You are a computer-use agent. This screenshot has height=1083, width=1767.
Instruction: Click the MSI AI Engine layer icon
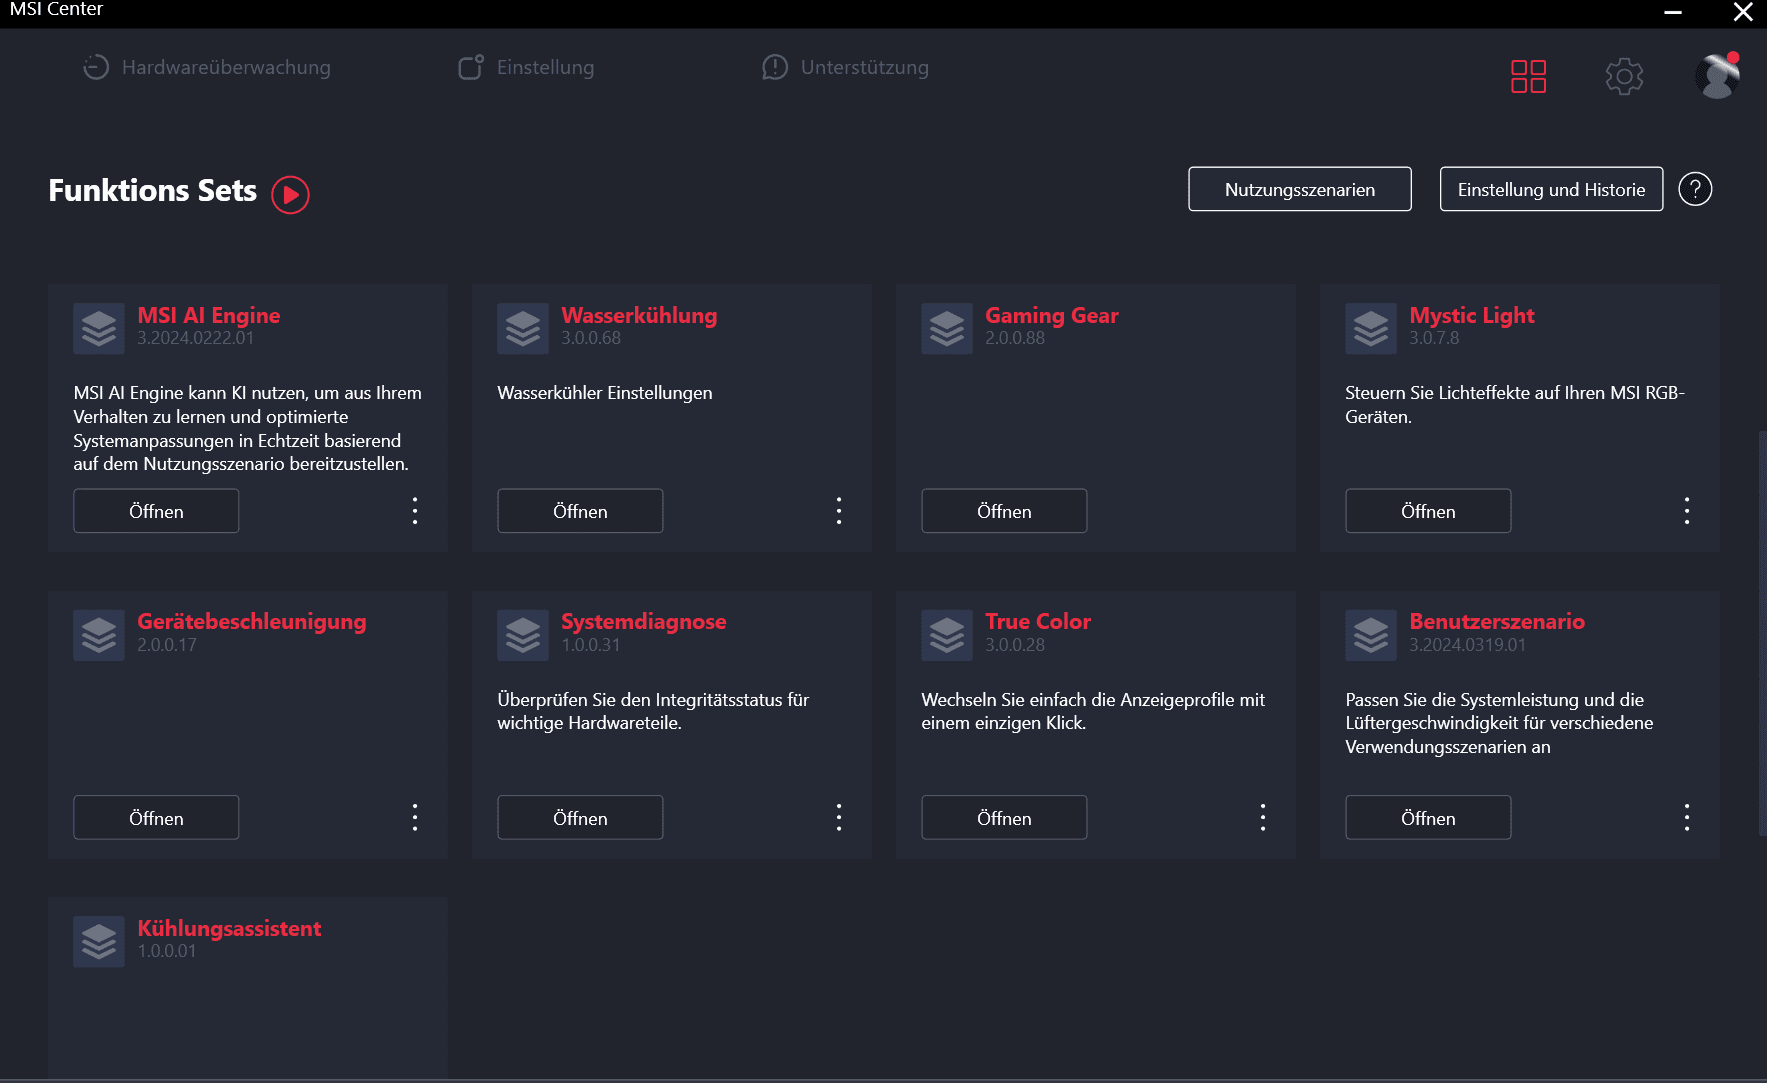[99, 328]
